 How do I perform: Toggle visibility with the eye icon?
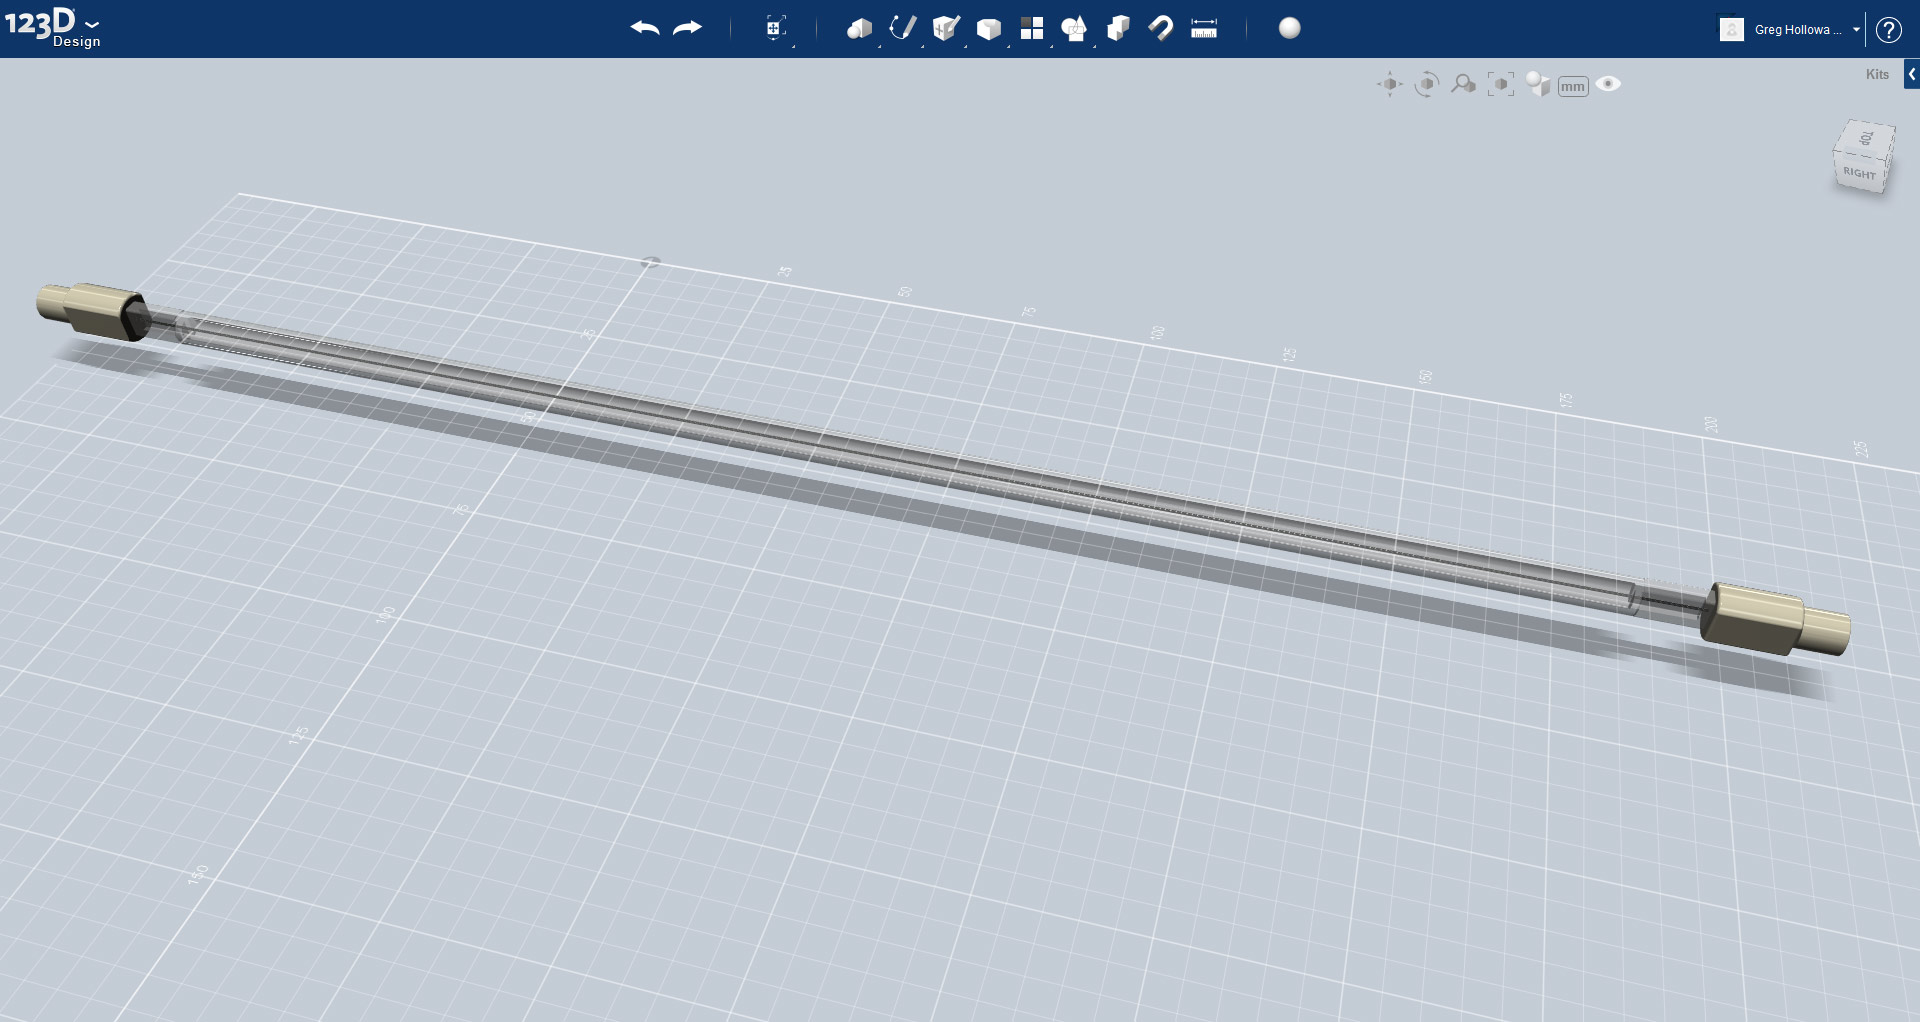(x=1608, y=84)
